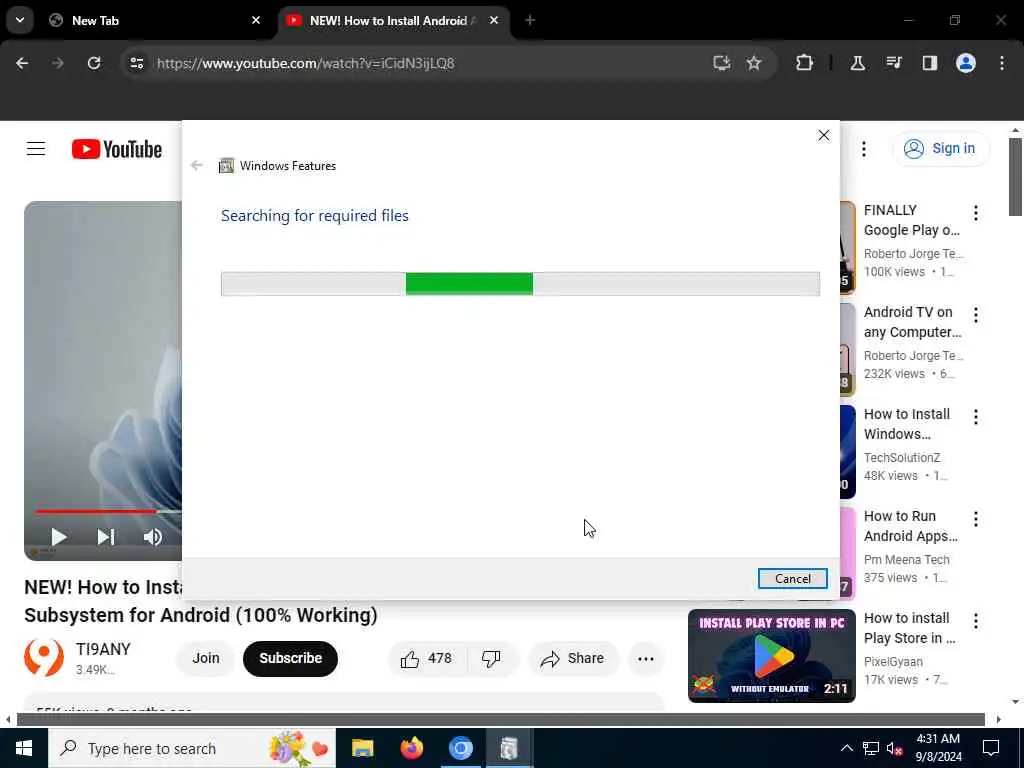Go to YouTube home via logo
This screenshot has width=1024, height=768.
coord(117,150)
